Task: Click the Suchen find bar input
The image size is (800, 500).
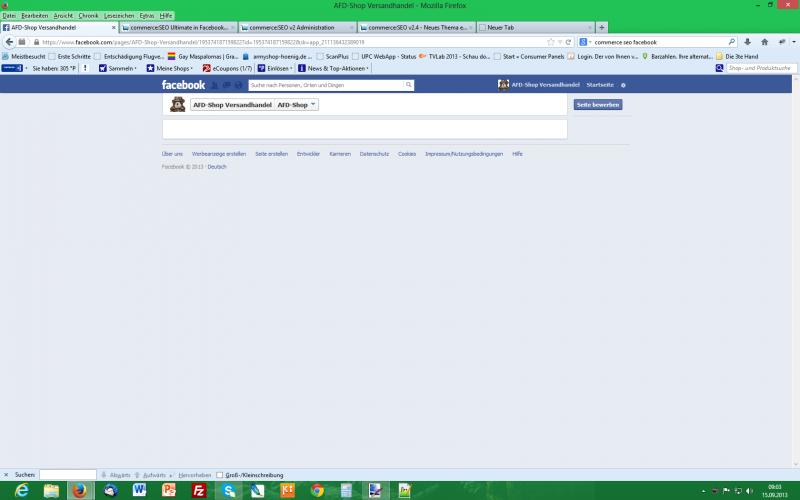Action: click(x=68, y=474)
